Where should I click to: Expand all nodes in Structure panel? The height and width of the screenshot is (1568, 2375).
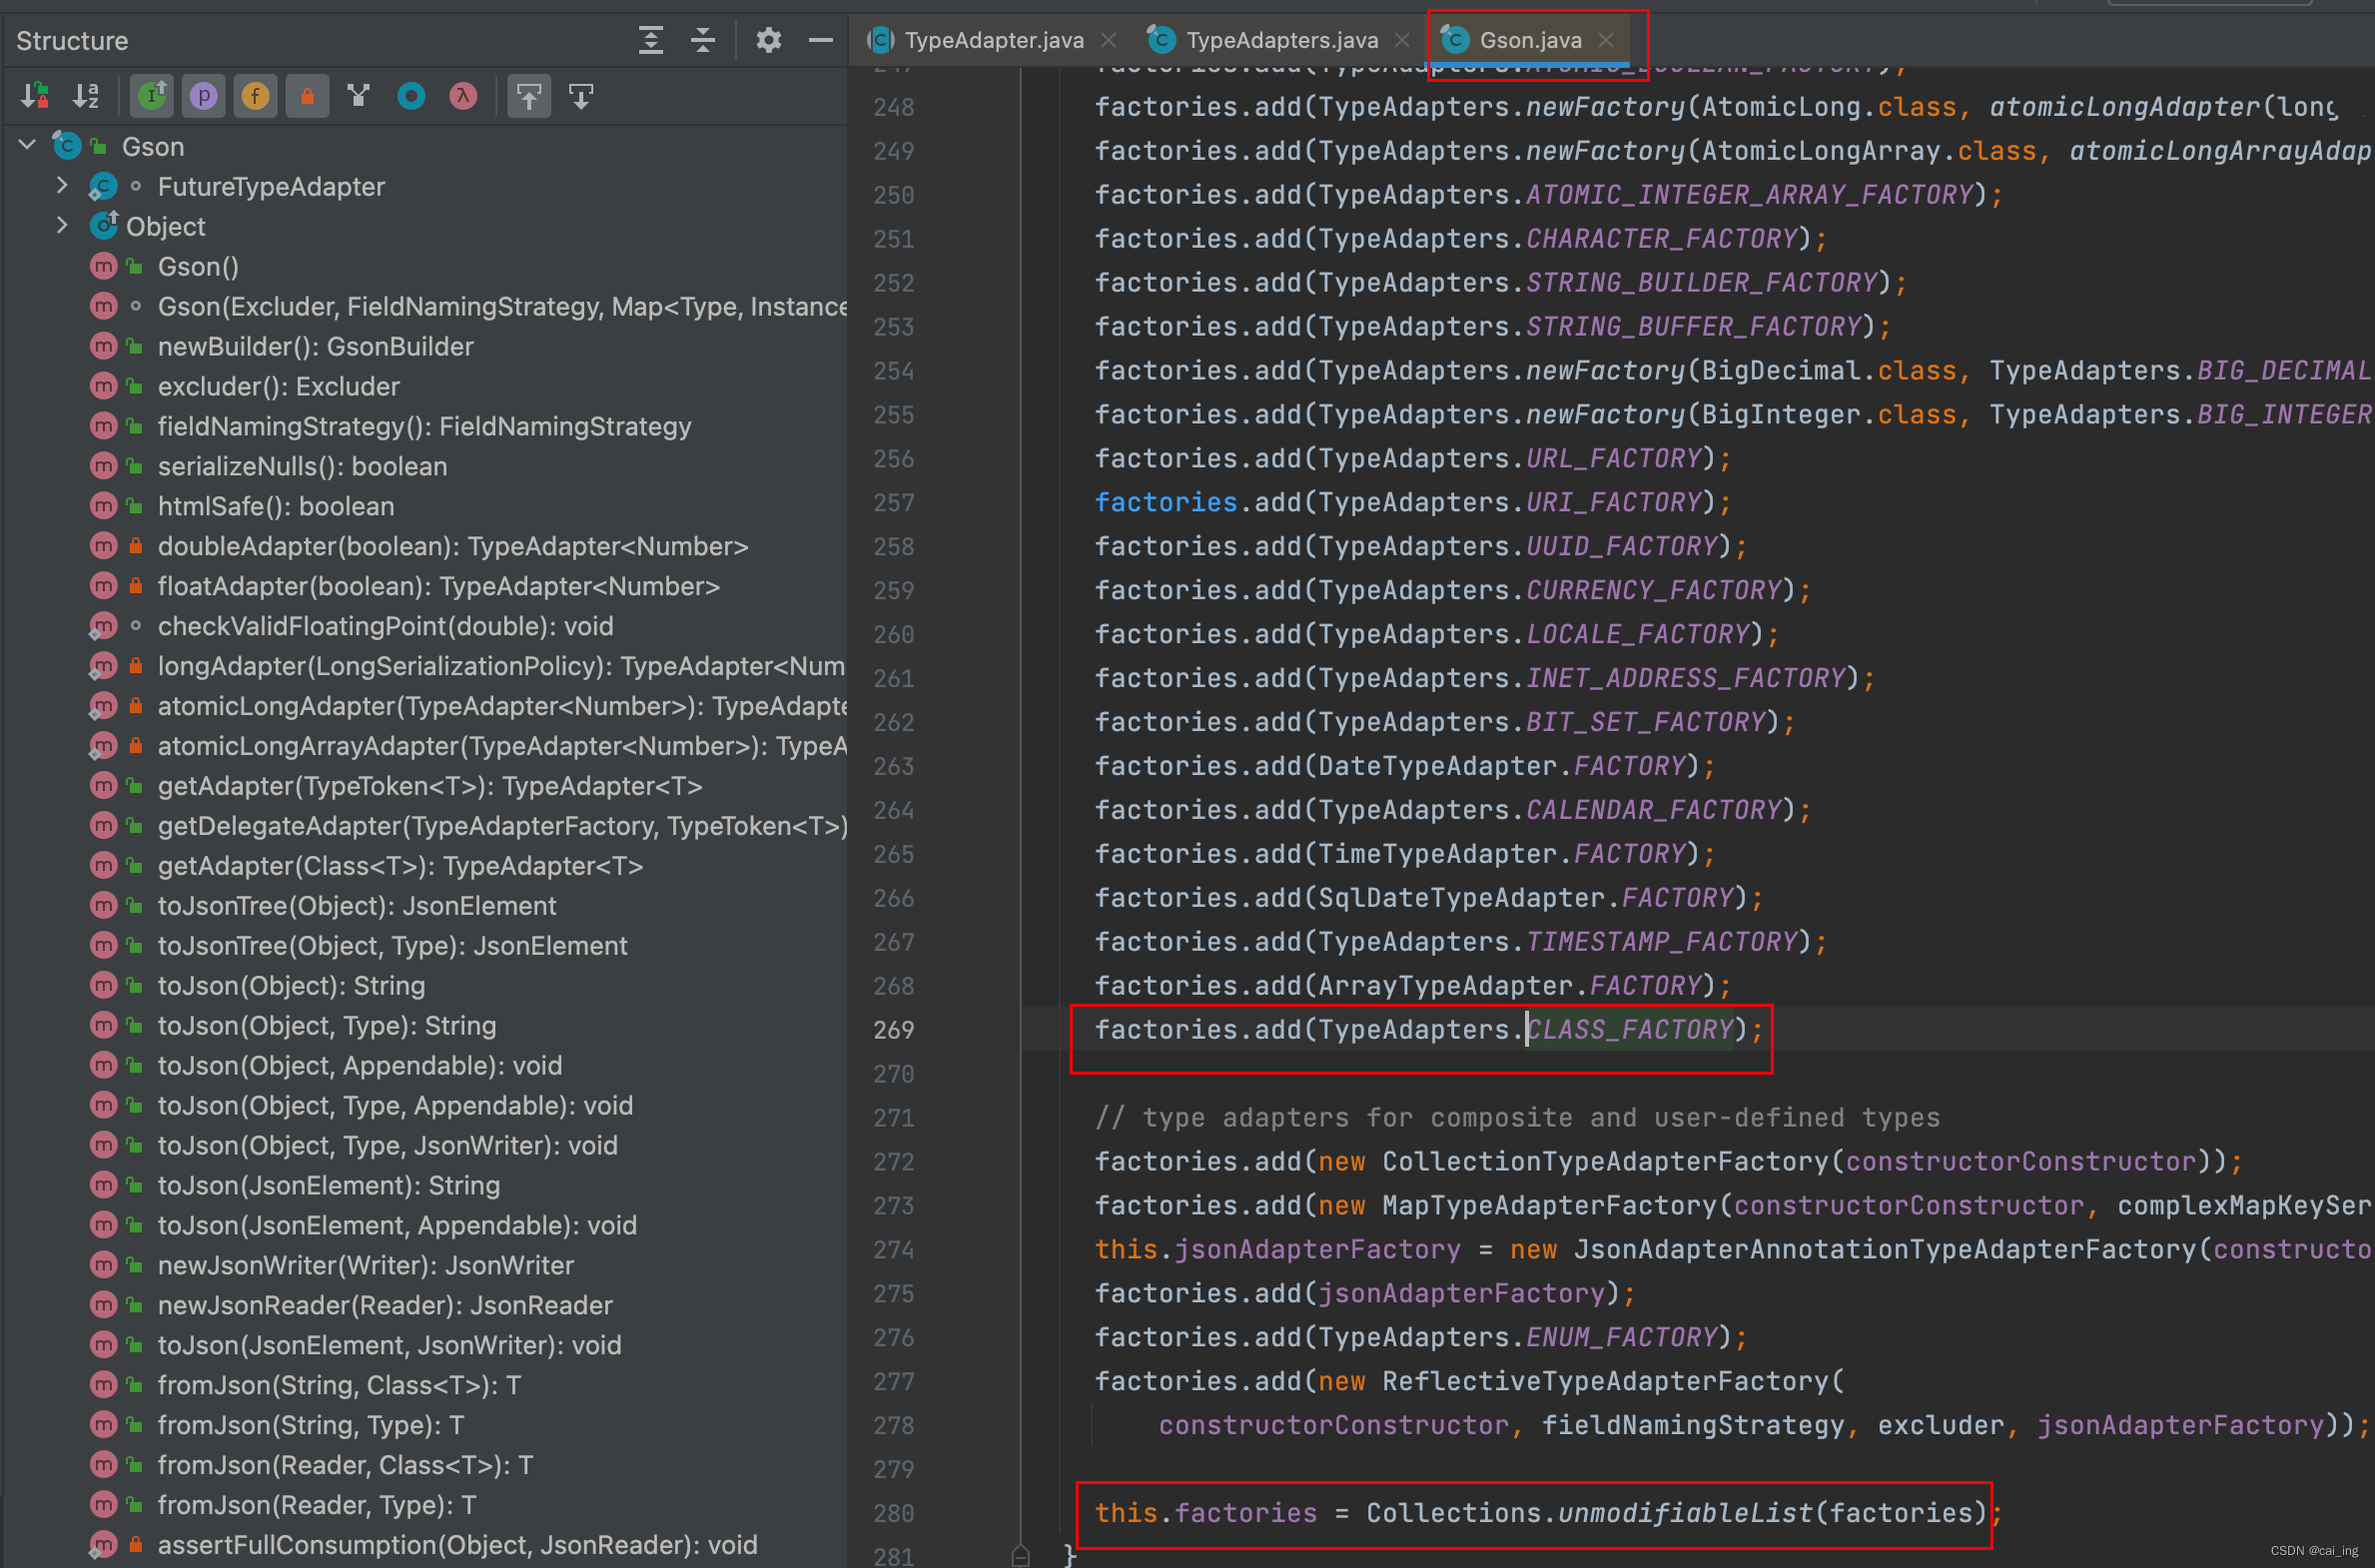coord(651,40)
